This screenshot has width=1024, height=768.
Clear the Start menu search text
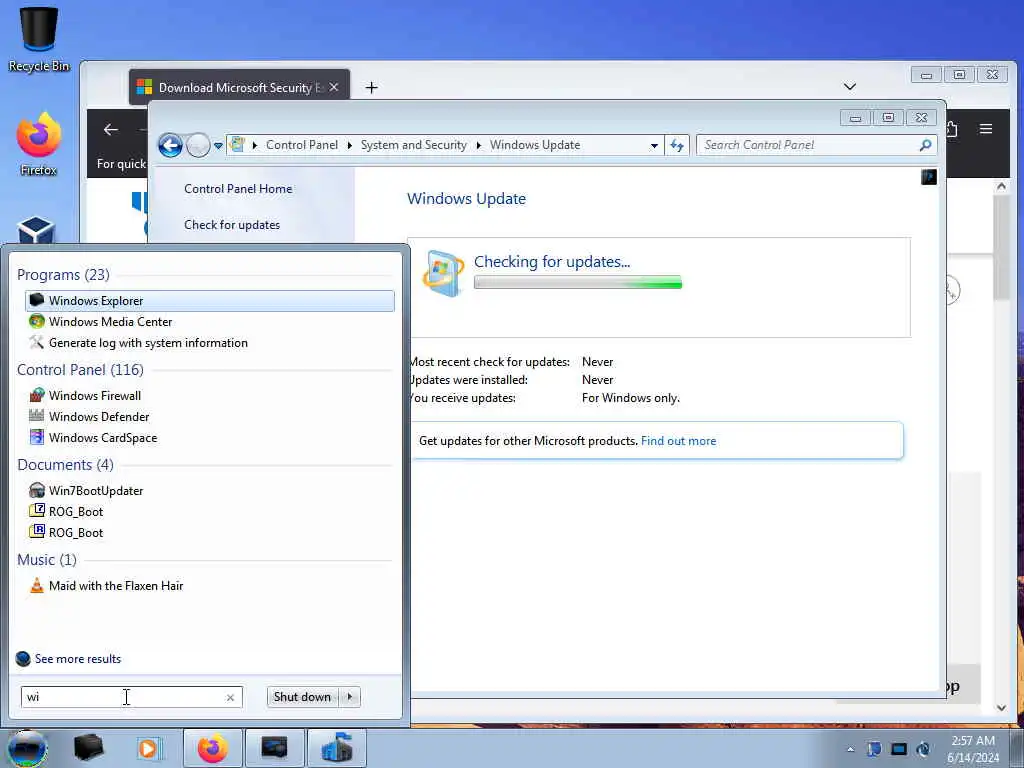230,697
